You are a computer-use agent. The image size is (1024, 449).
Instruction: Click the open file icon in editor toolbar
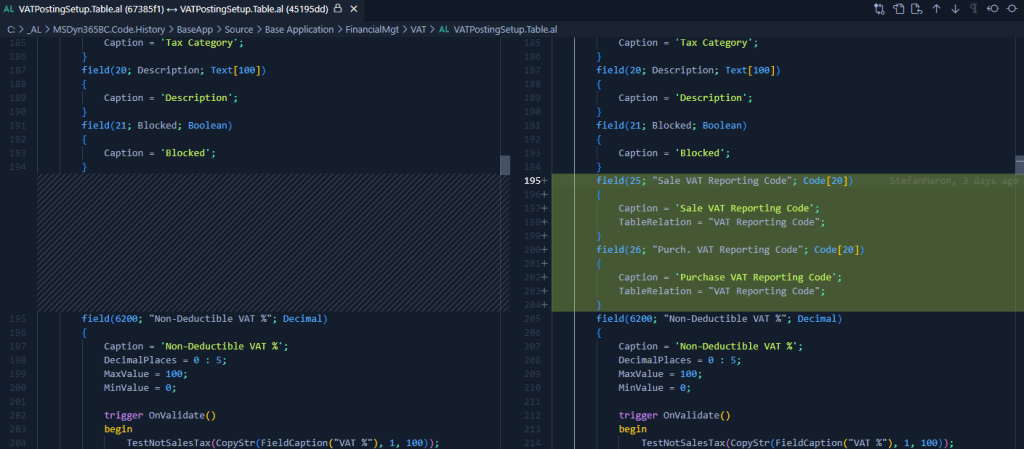pos(898,8)
